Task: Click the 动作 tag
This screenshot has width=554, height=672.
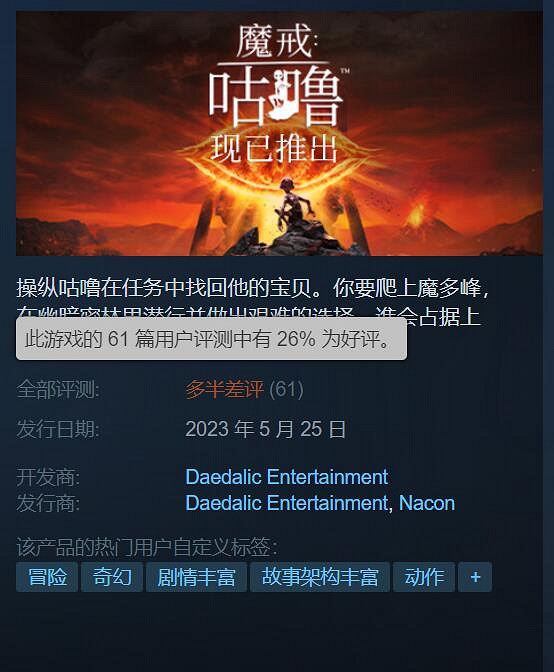Action: point(424,577)
